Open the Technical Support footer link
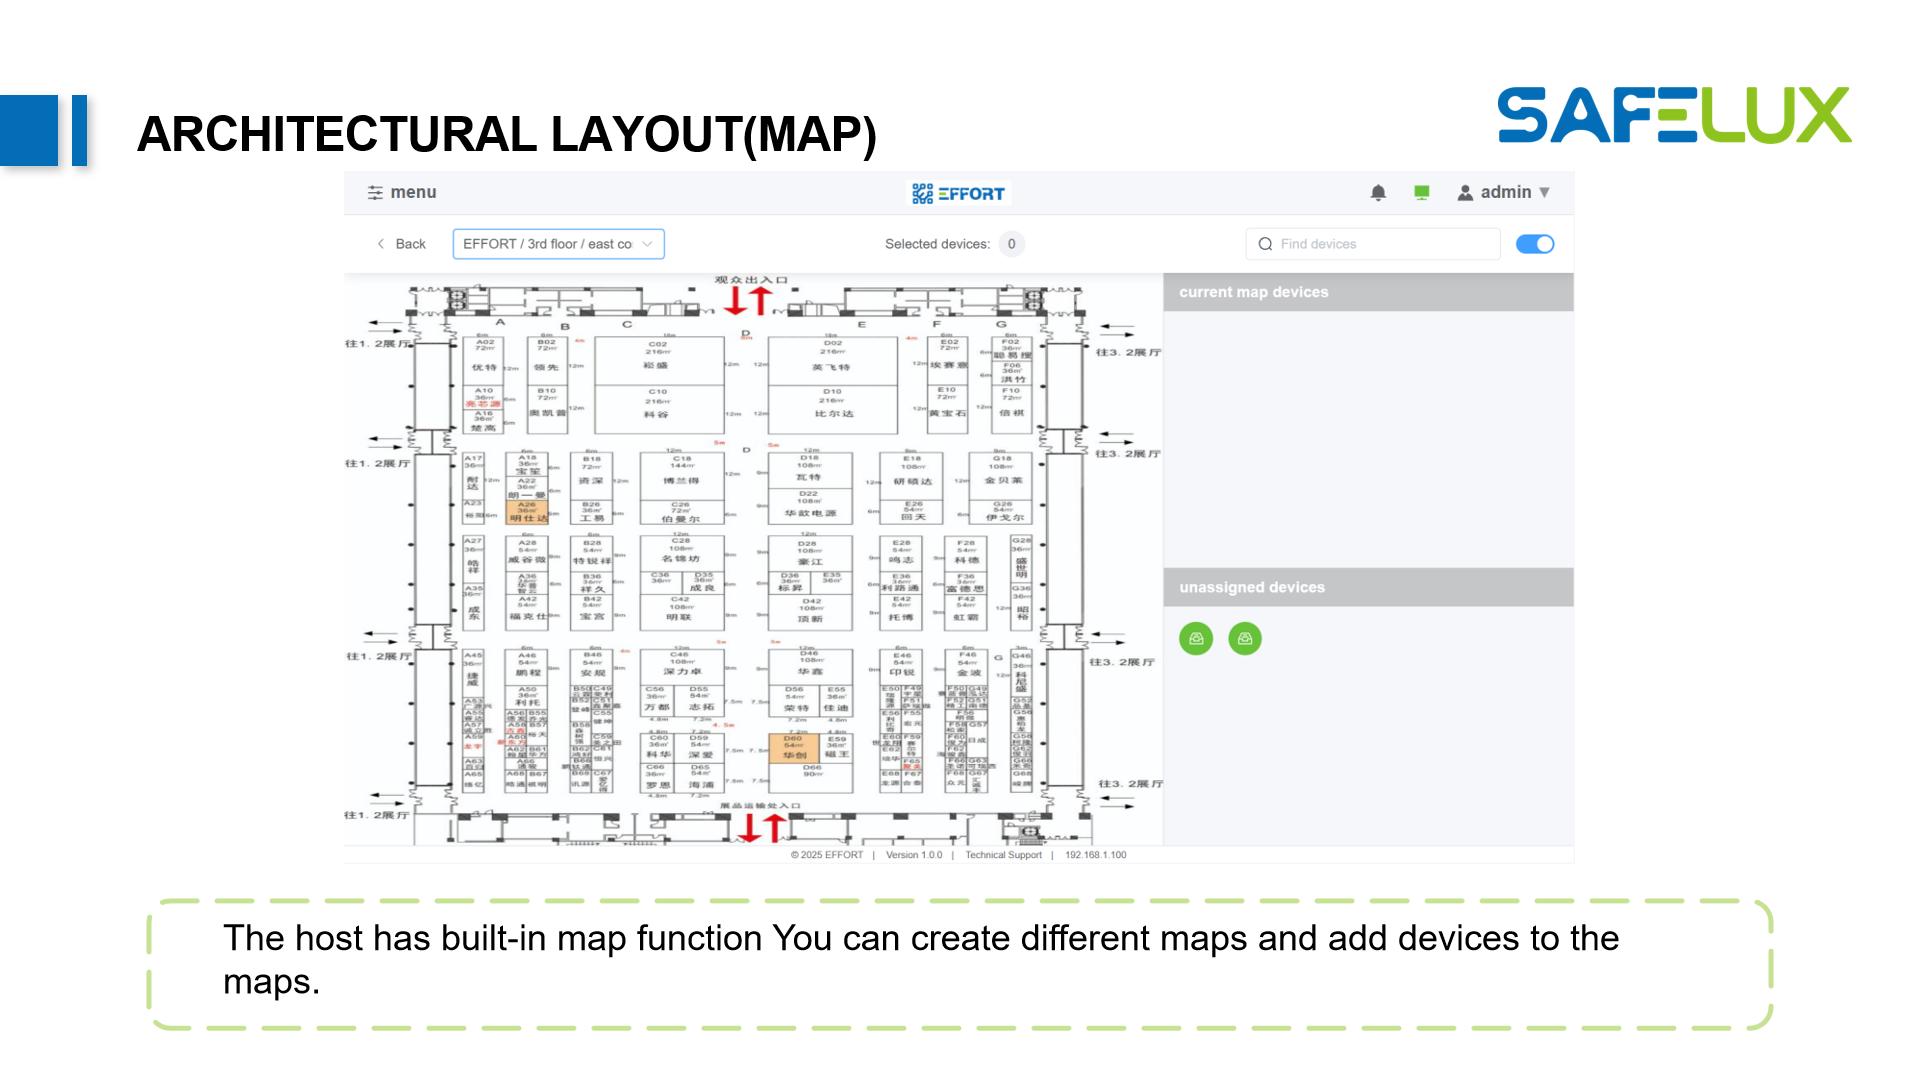This screenshot has height=1080, width=1920. coord(1003,855)
